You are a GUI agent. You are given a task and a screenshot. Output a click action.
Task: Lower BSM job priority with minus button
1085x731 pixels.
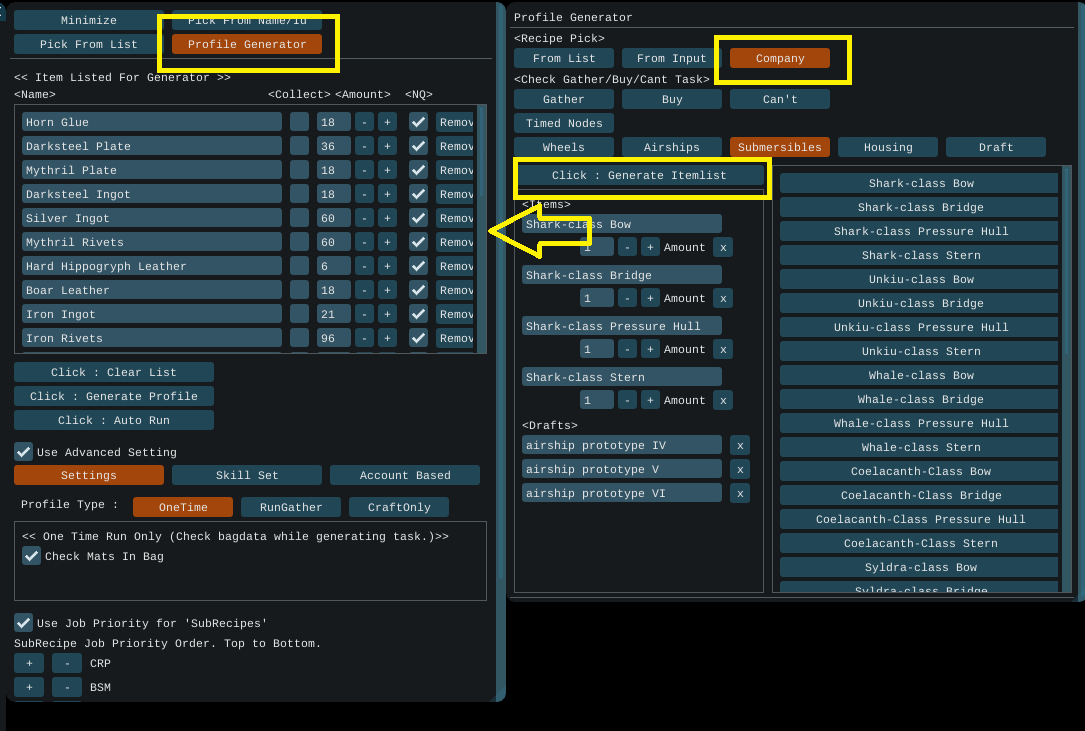pos(67,687)
